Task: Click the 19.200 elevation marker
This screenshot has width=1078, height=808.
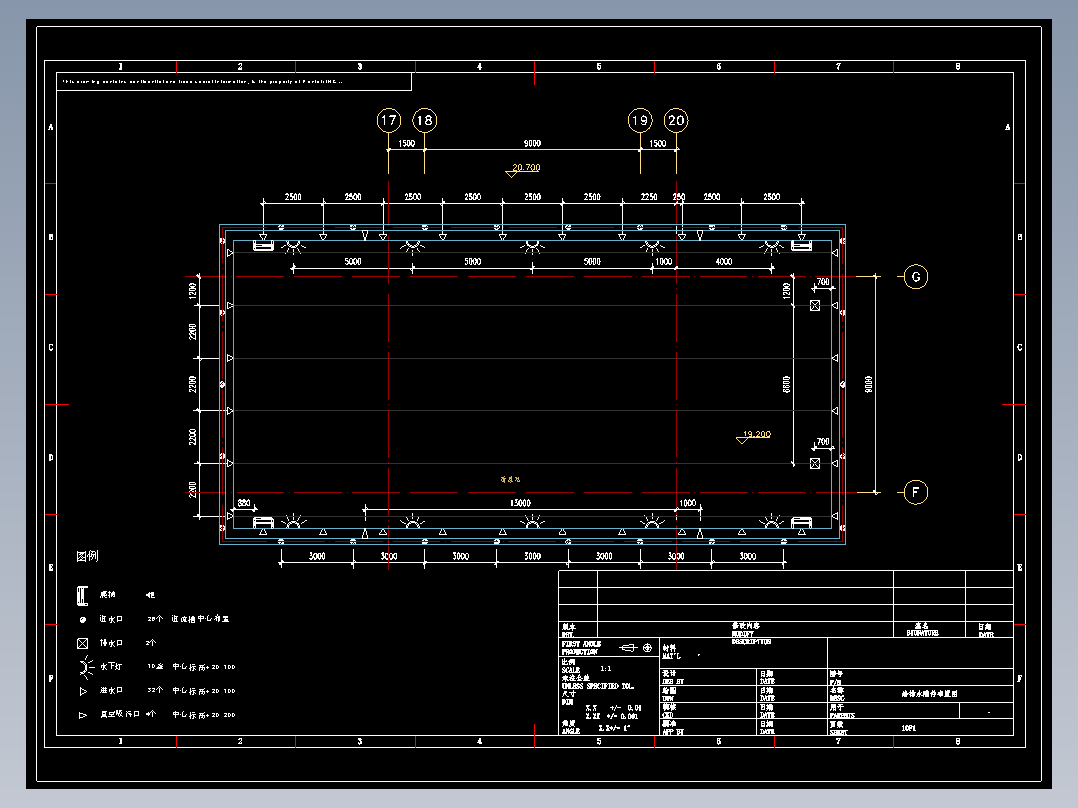Action: click(x=754, y=436)
